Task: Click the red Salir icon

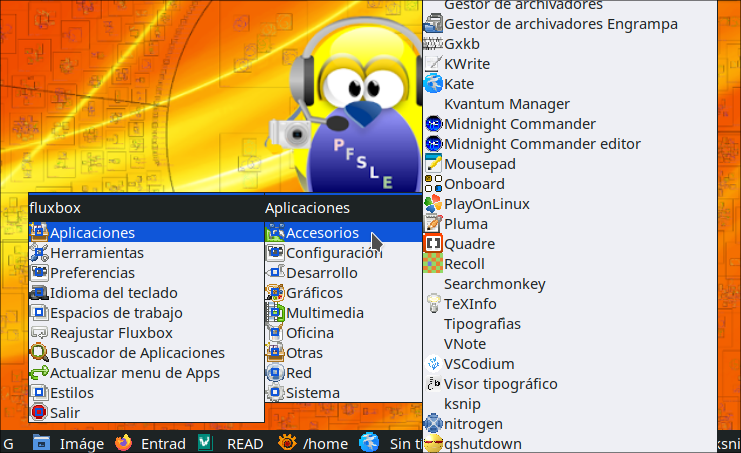Action: pos(39,412)
